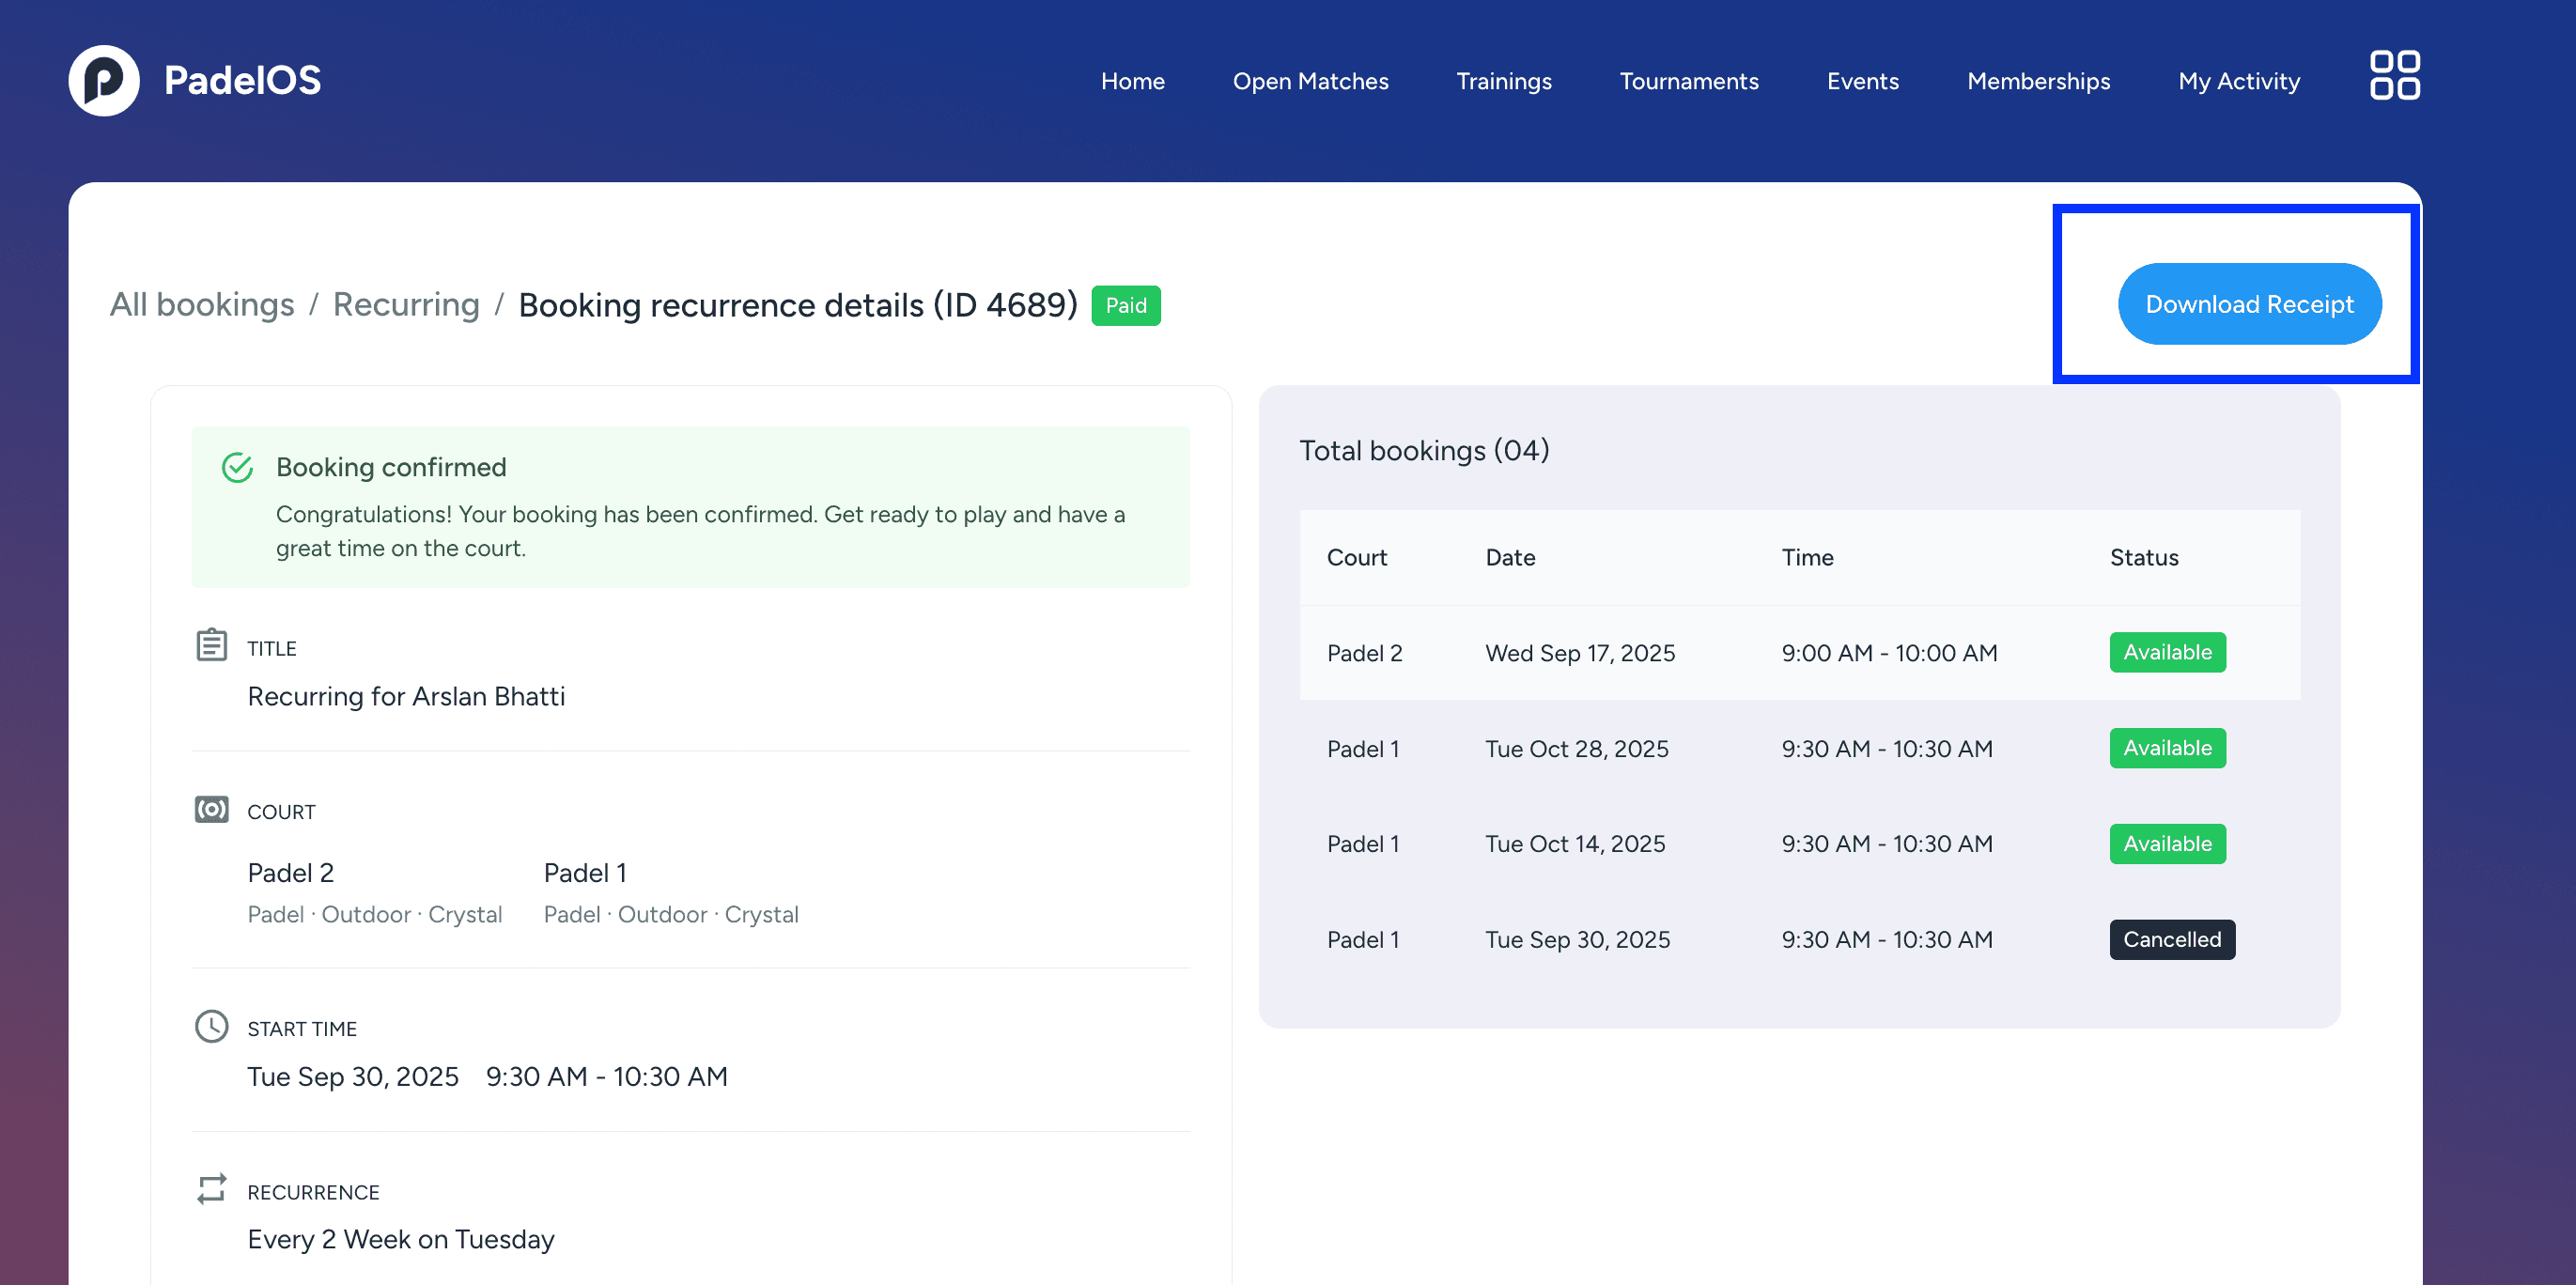Viewport: 2576px width, 1285px height.
Task: Click the green Paid status badge
Action: [1125, 305]
